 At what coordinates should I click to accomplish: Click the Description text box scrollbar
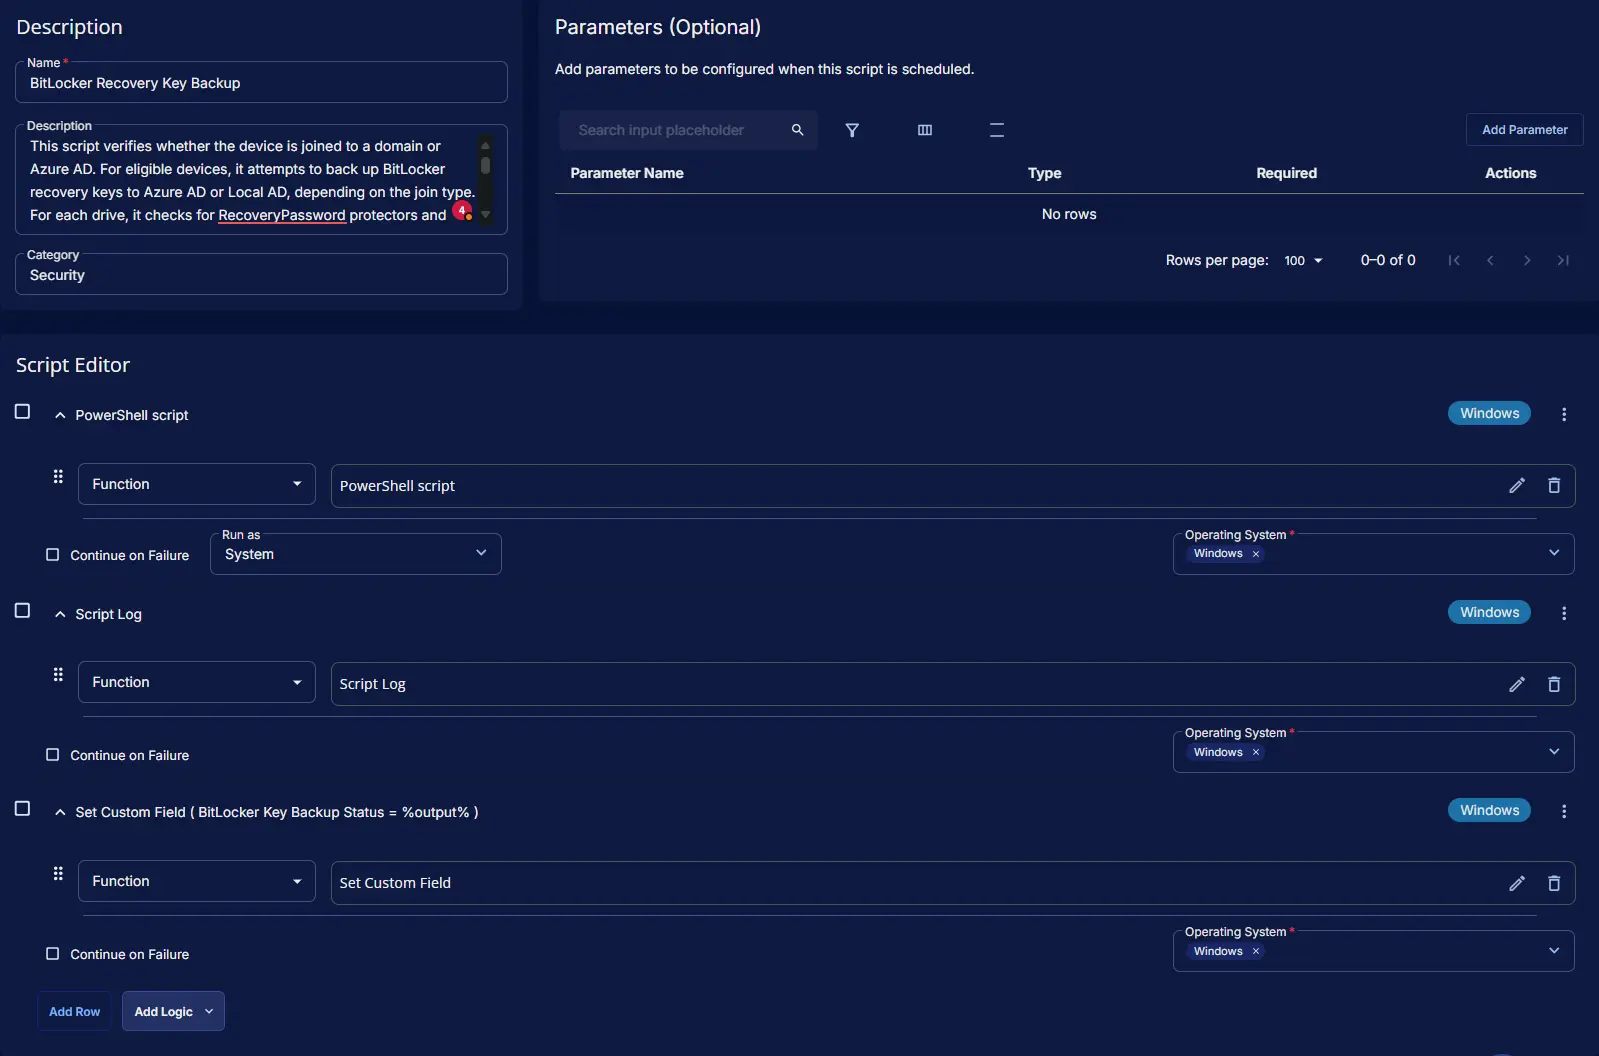[x=485, y=166]
